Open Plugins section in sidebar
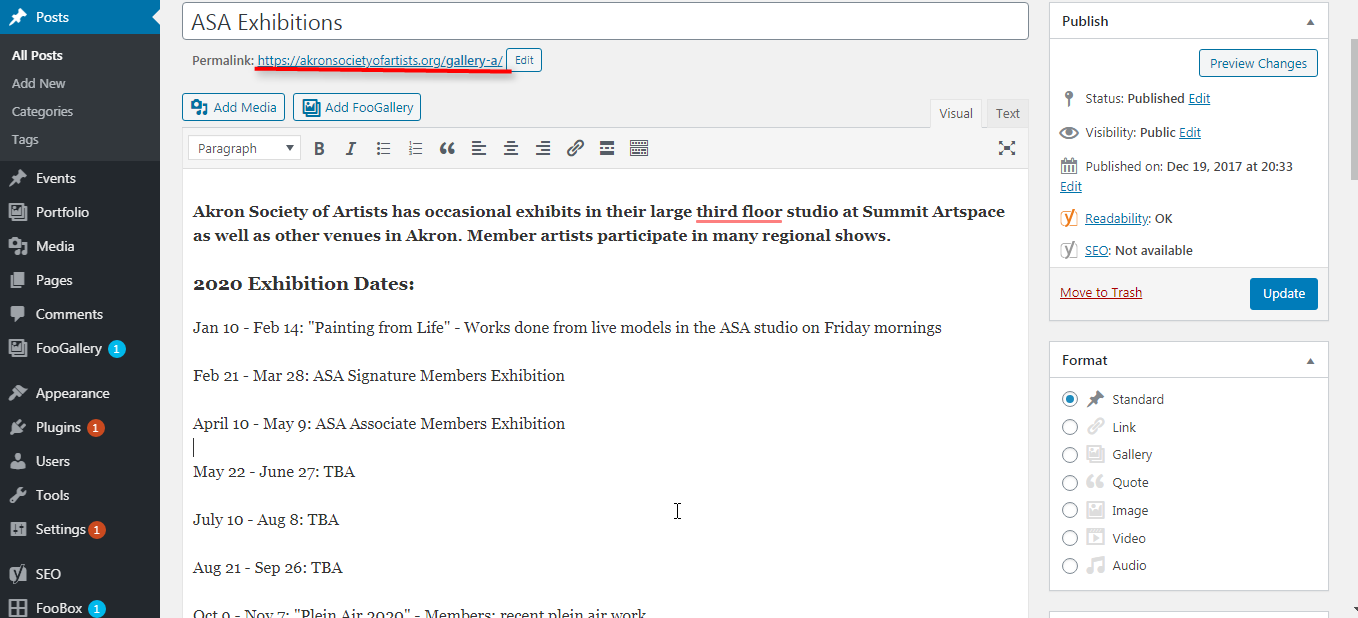The image size is (1358, 618). coord(80,427)
